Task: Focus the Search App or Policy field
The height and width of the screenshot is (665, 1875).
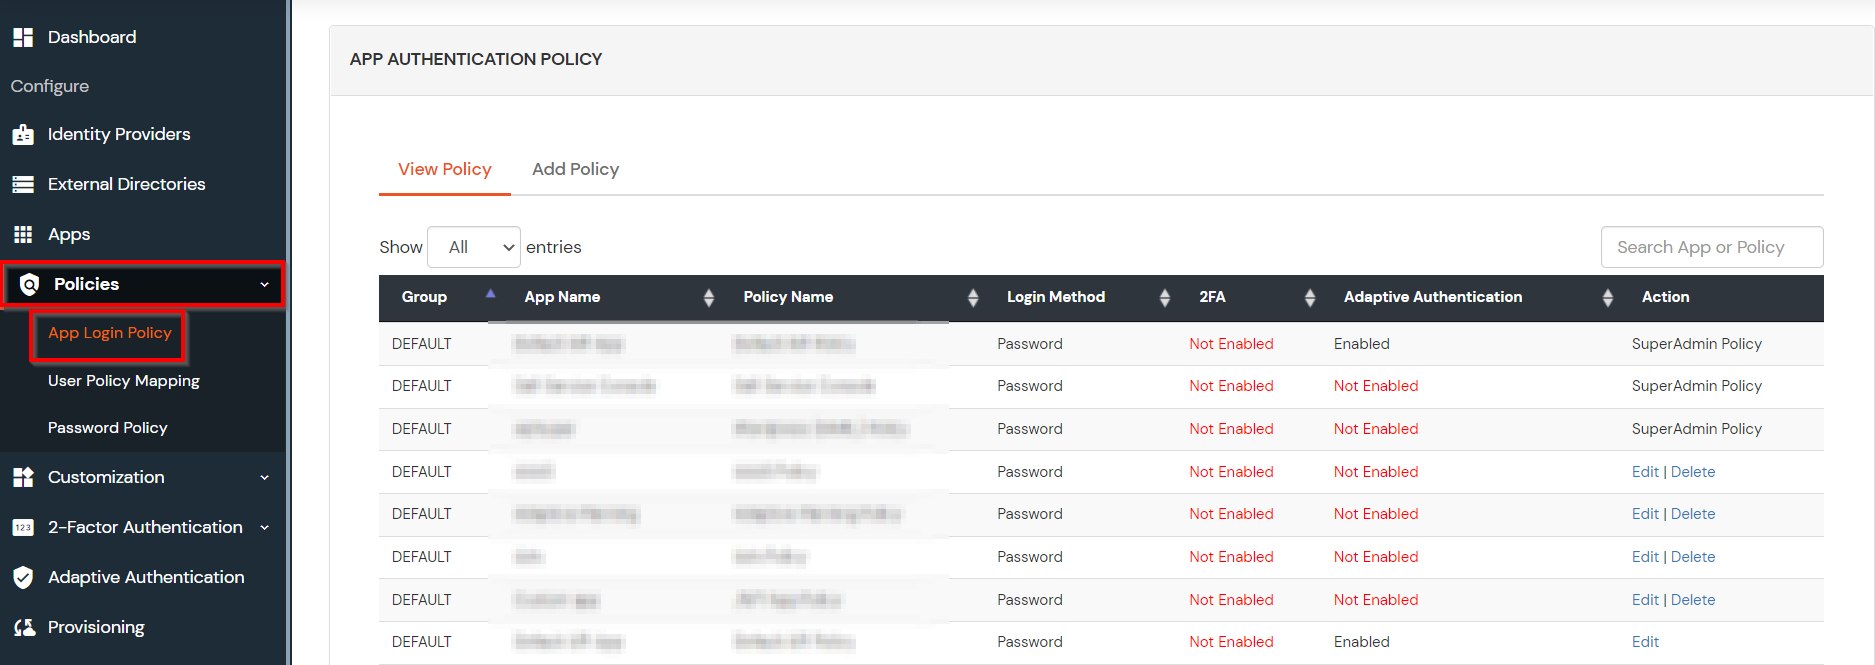Action: 1712,247
